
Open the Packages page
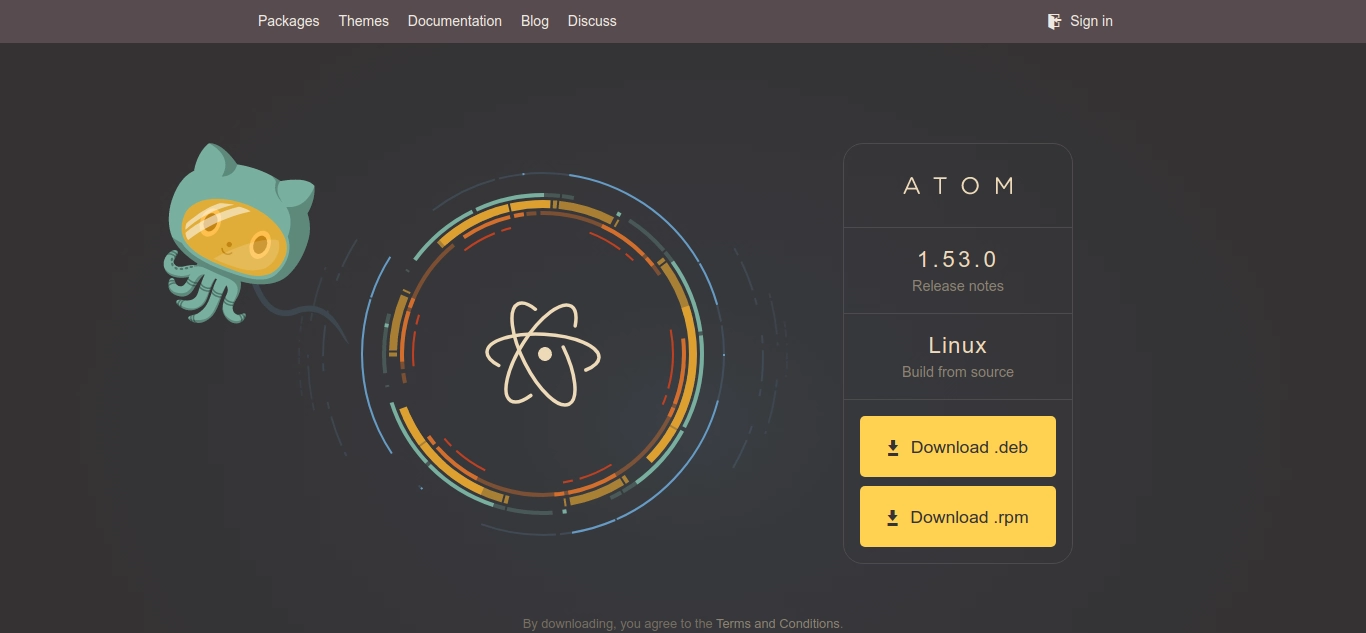pyautogui.click(x=288, y=21)
